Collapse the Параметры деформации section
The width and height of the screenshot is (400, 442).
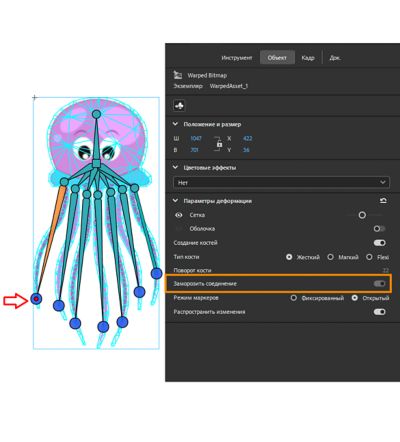(175, 201)
